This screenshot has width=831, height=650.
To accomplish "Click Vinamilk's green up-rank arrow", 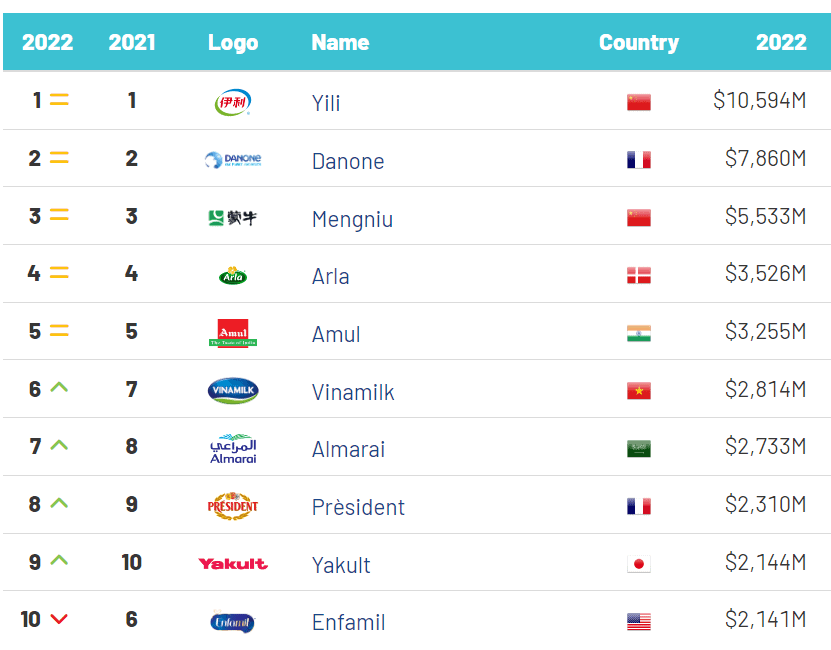I will point(59,388).
